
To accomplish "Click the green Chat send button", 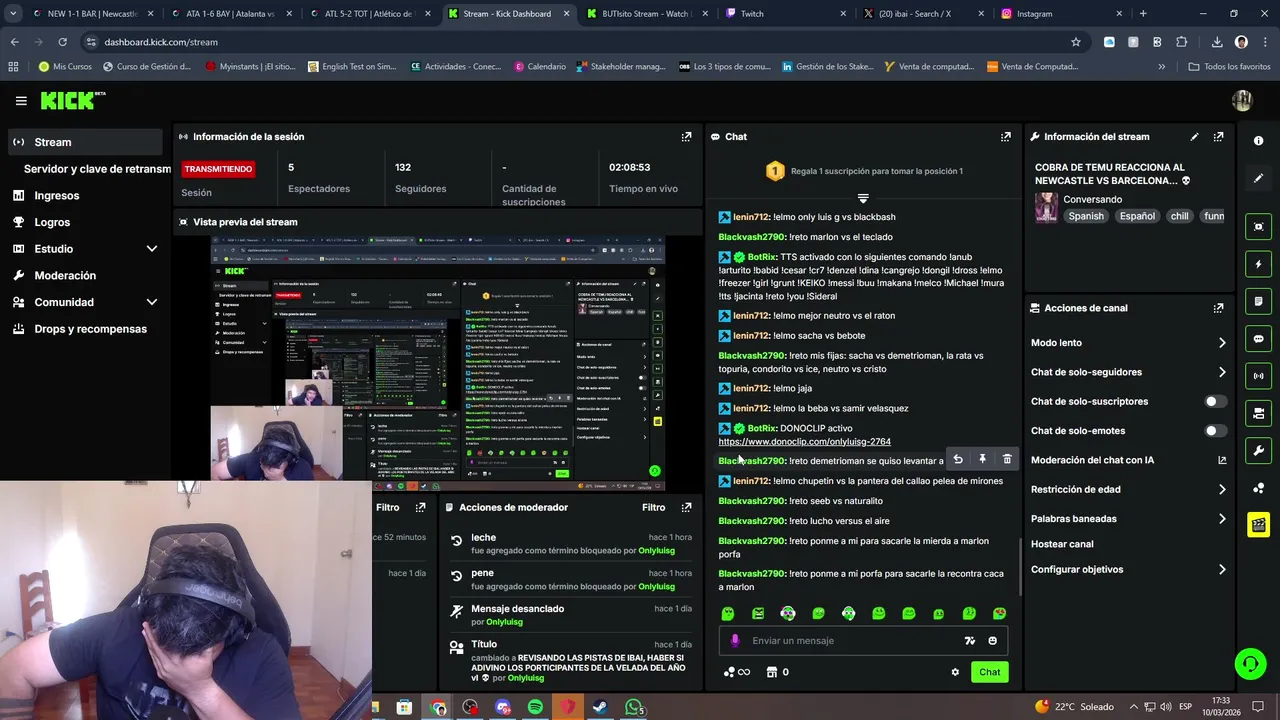I will click(989, 672).
